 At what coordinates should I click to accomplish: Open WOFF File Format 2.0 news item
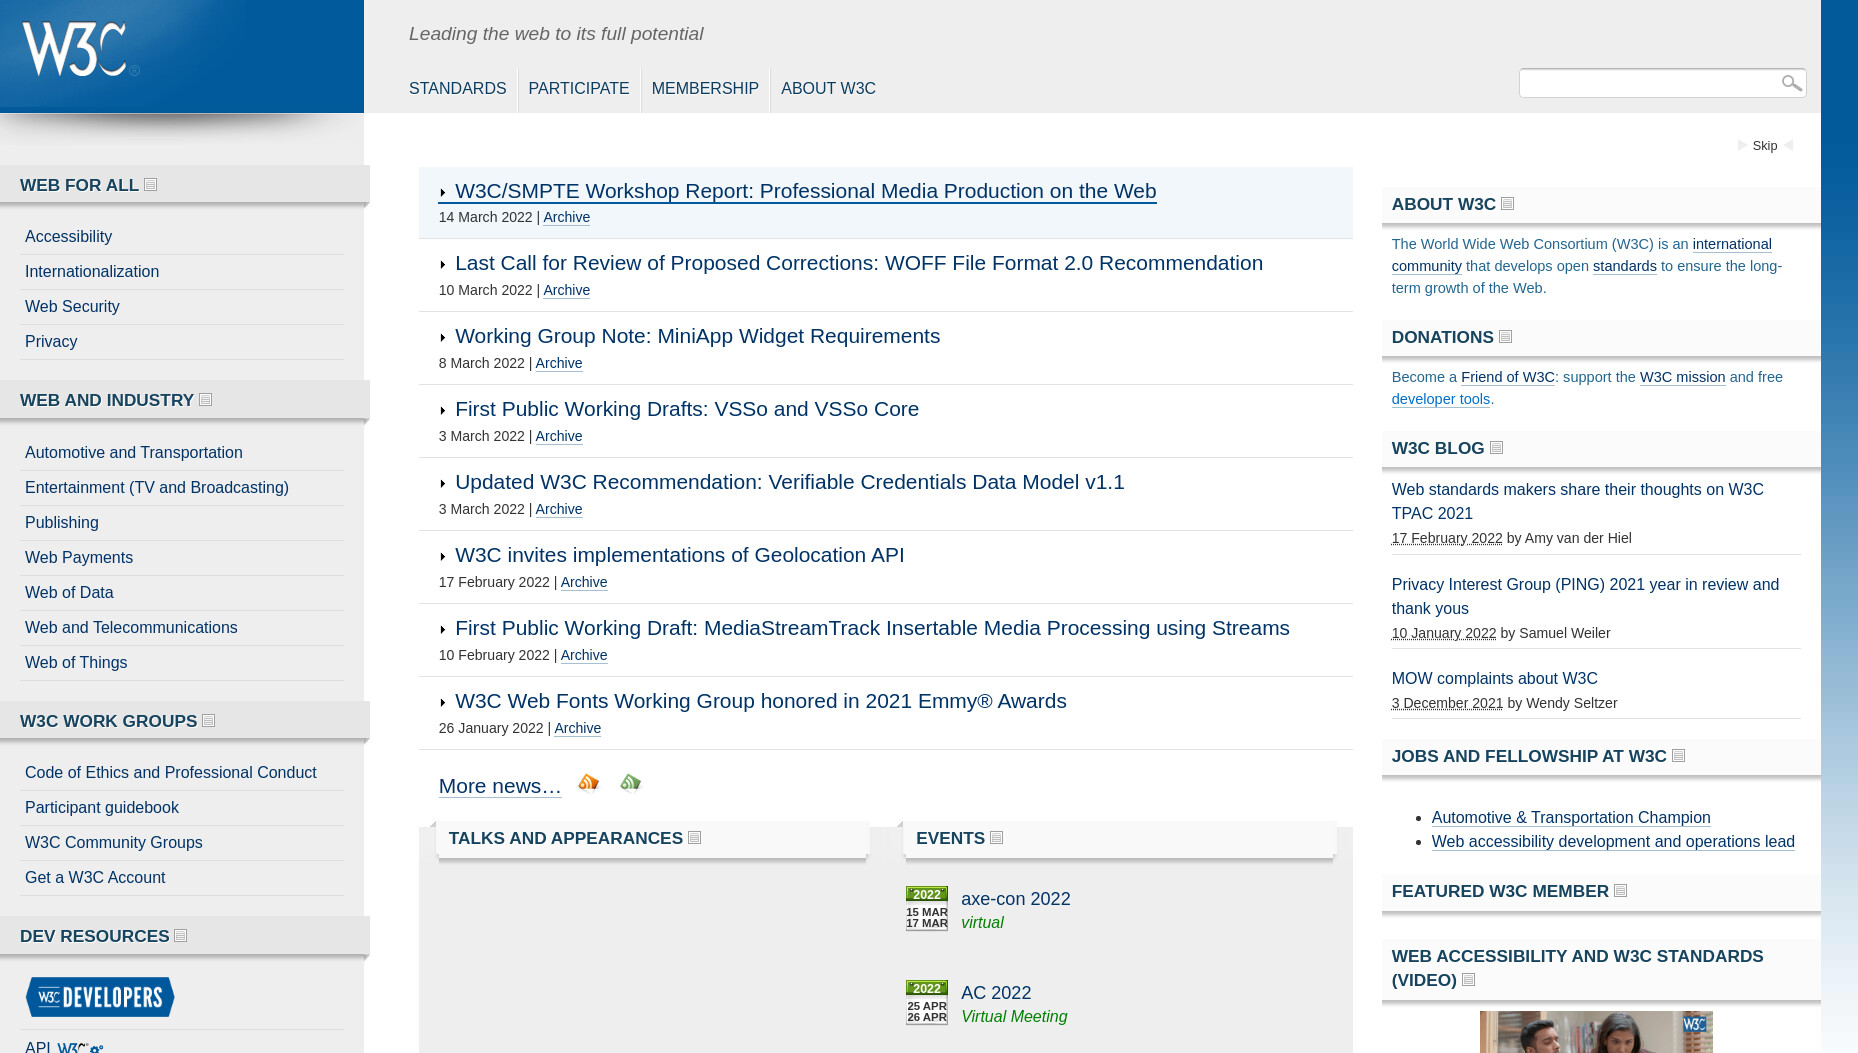(x=859, y=263)
